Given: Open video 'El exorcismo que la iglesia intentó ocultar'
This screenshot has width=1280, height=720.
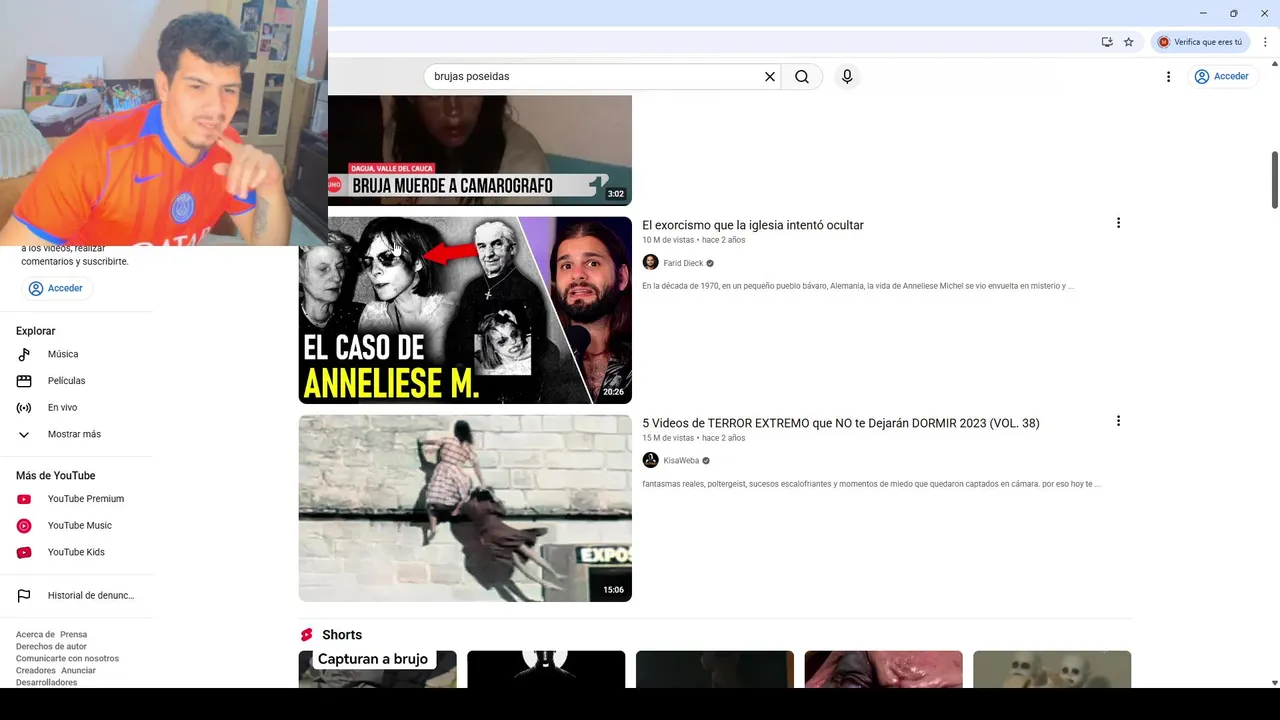Looking at the screenshot, I should 752,225.
